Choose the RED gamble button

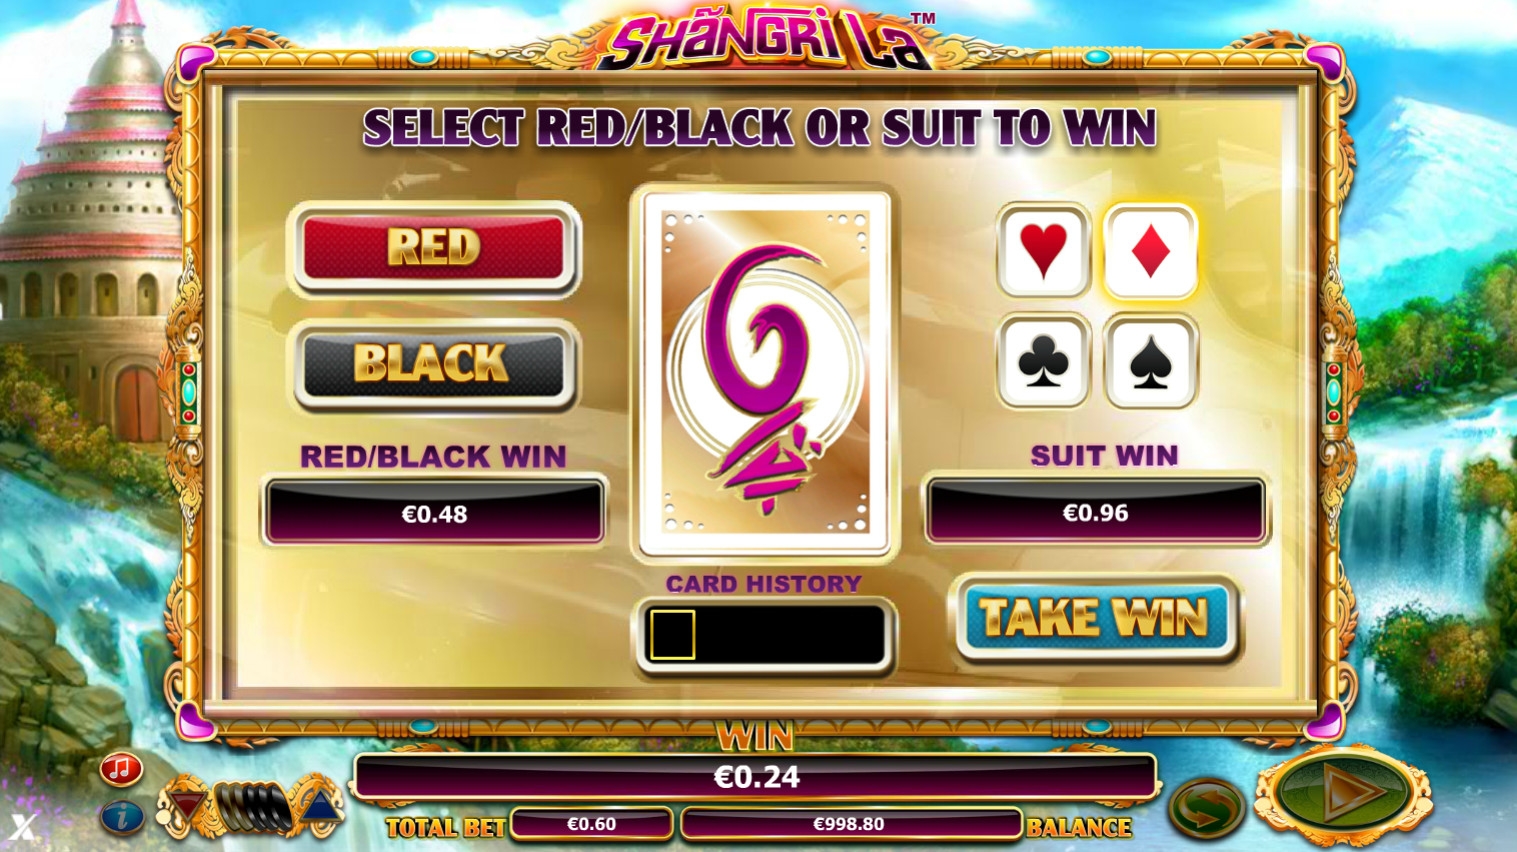click(434, 249)
